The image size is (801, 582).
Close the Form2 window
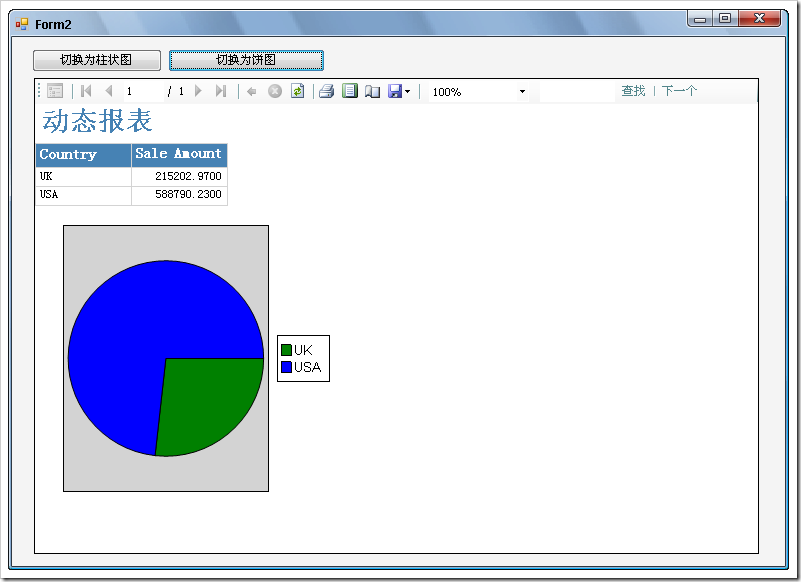pyautogui.click(x=760, y=19)
